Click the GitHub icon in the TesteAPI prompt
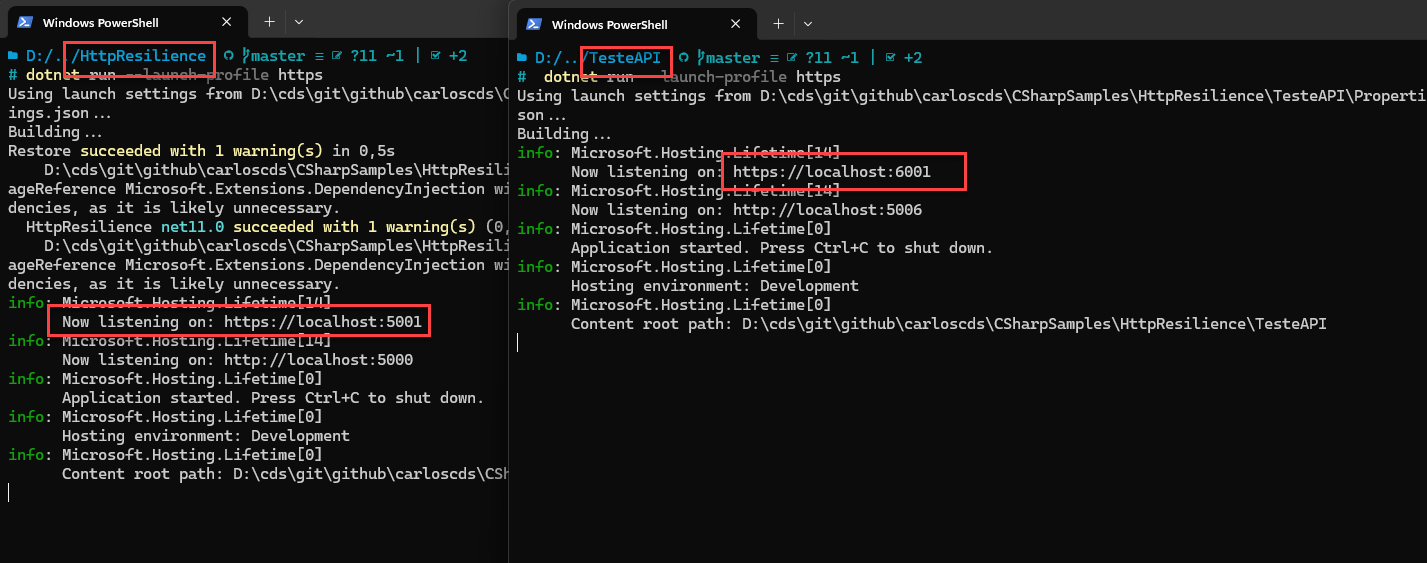Screen dimensions: 1427x563 pyautogui.click(x=684, y=58)
